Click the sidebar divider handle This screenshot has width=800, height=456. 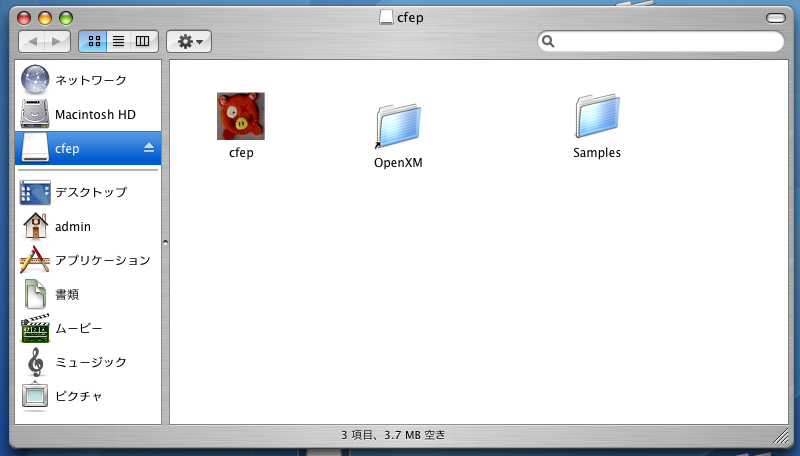[165, 243]
